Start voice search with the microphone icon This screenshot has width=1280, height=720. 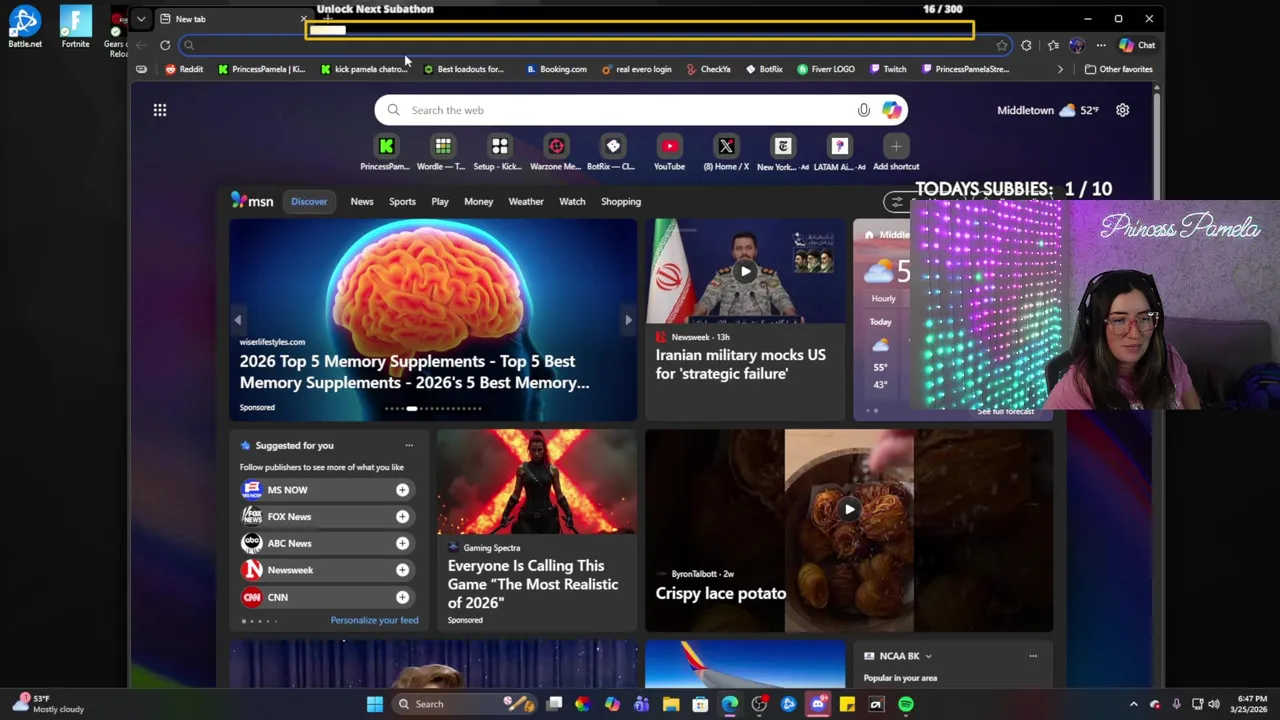[864, 110]
